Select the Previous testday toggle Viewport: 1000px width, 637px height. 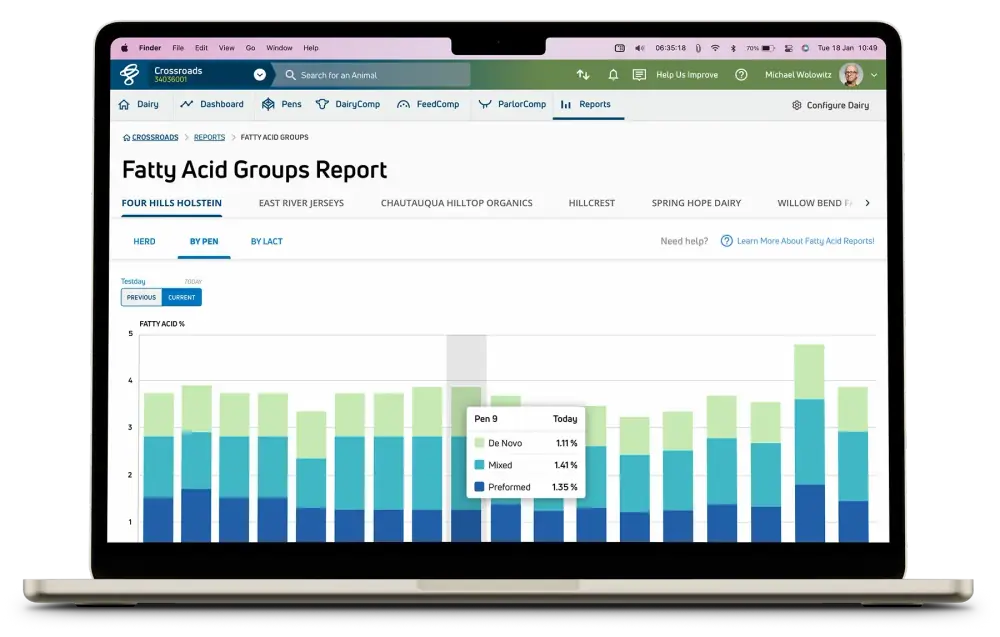click(142, 297)
